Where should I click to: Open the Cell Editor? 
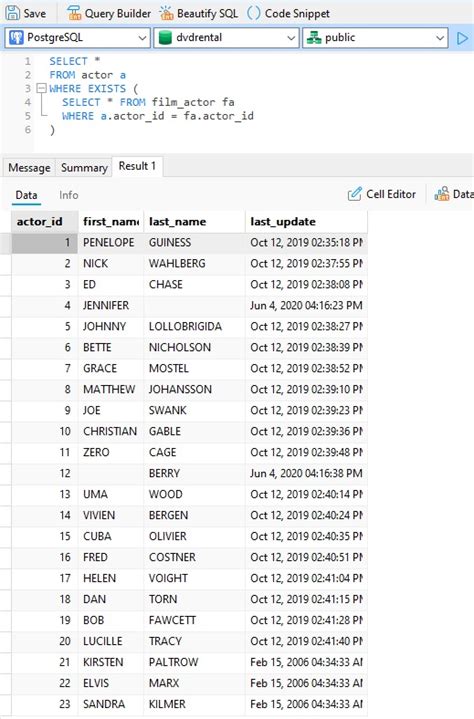pyautogui.click(x=382, y=194)
